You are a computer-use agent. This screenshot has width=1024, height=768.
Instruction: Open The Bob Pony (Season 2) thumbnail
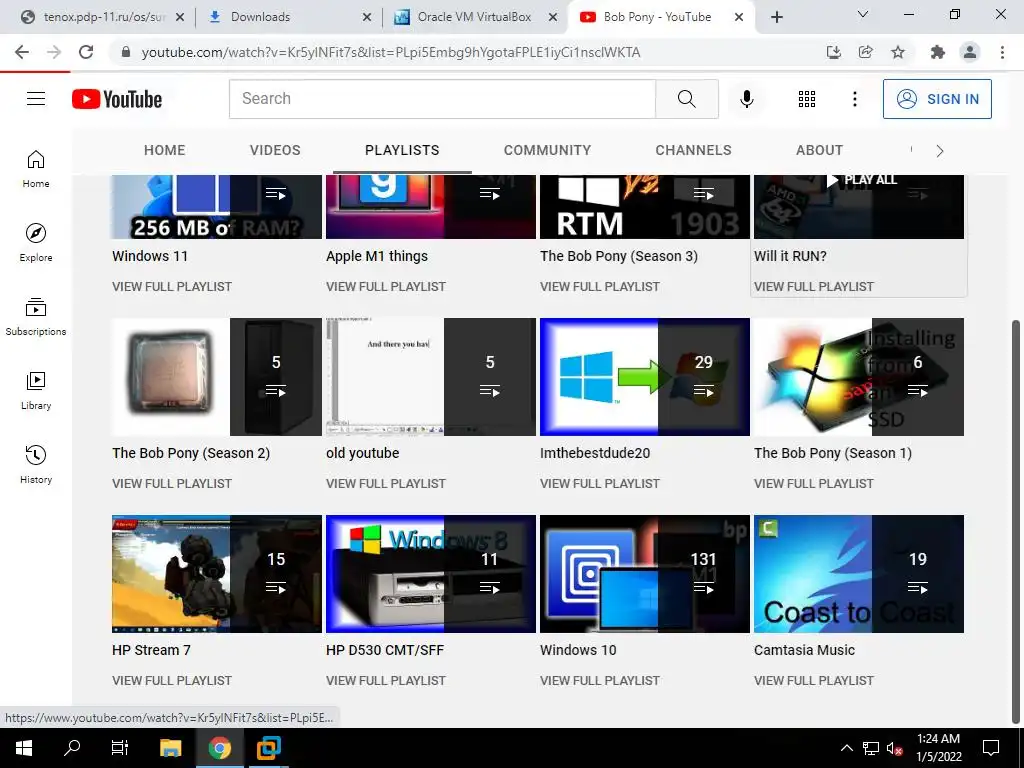[217, 377]
